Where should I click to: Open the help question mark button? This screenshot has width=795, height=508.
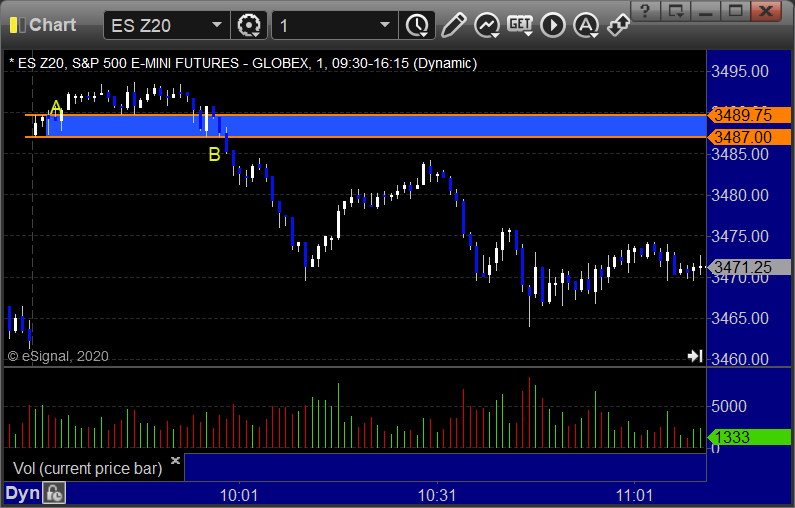[645, 11]
